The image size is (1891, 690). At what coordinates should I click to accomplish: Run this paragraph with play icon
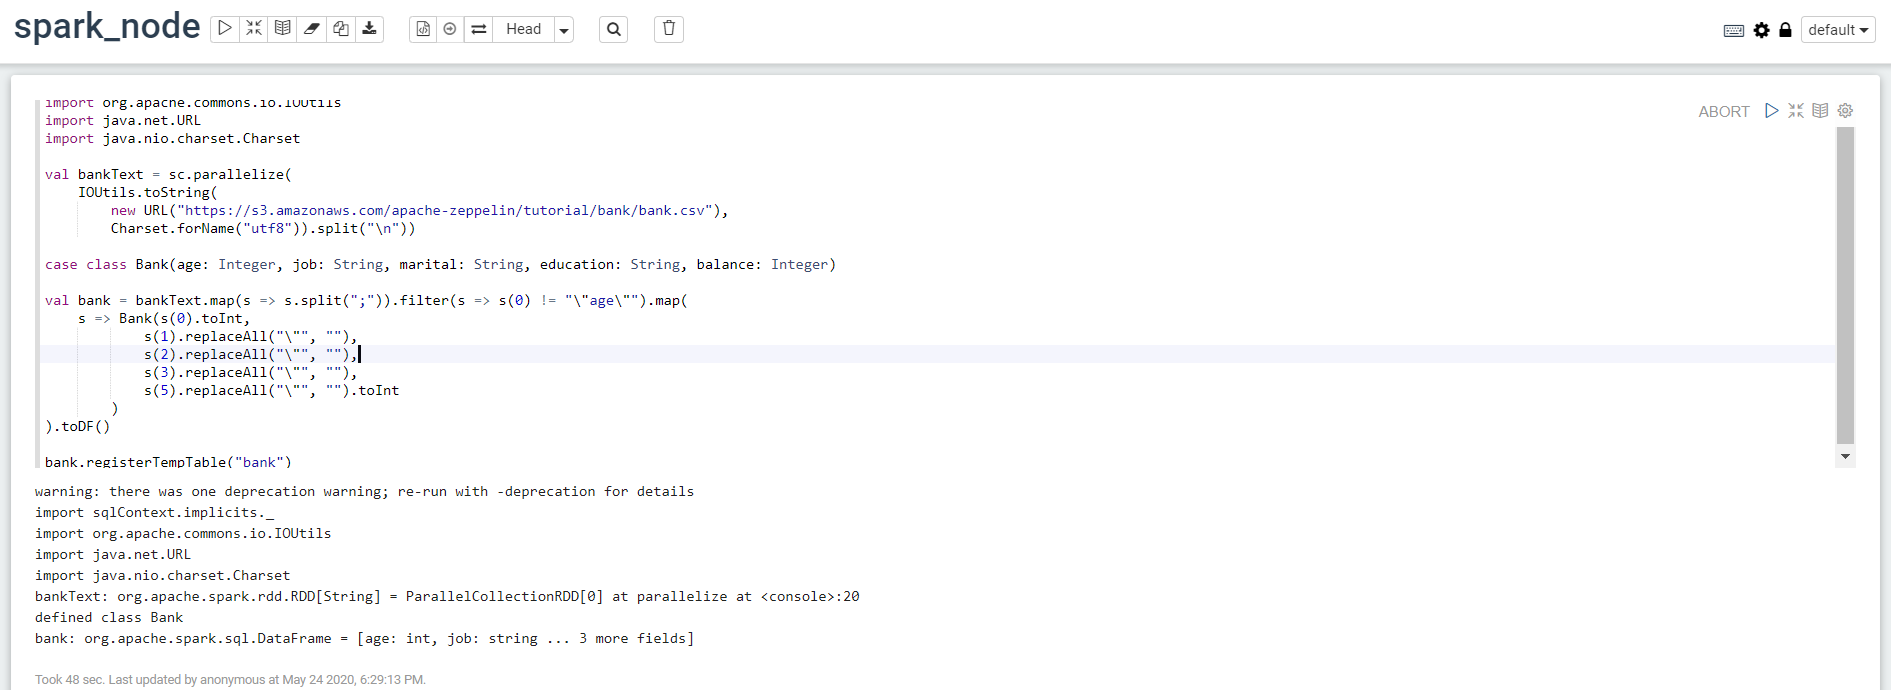tap(1772, 111)
